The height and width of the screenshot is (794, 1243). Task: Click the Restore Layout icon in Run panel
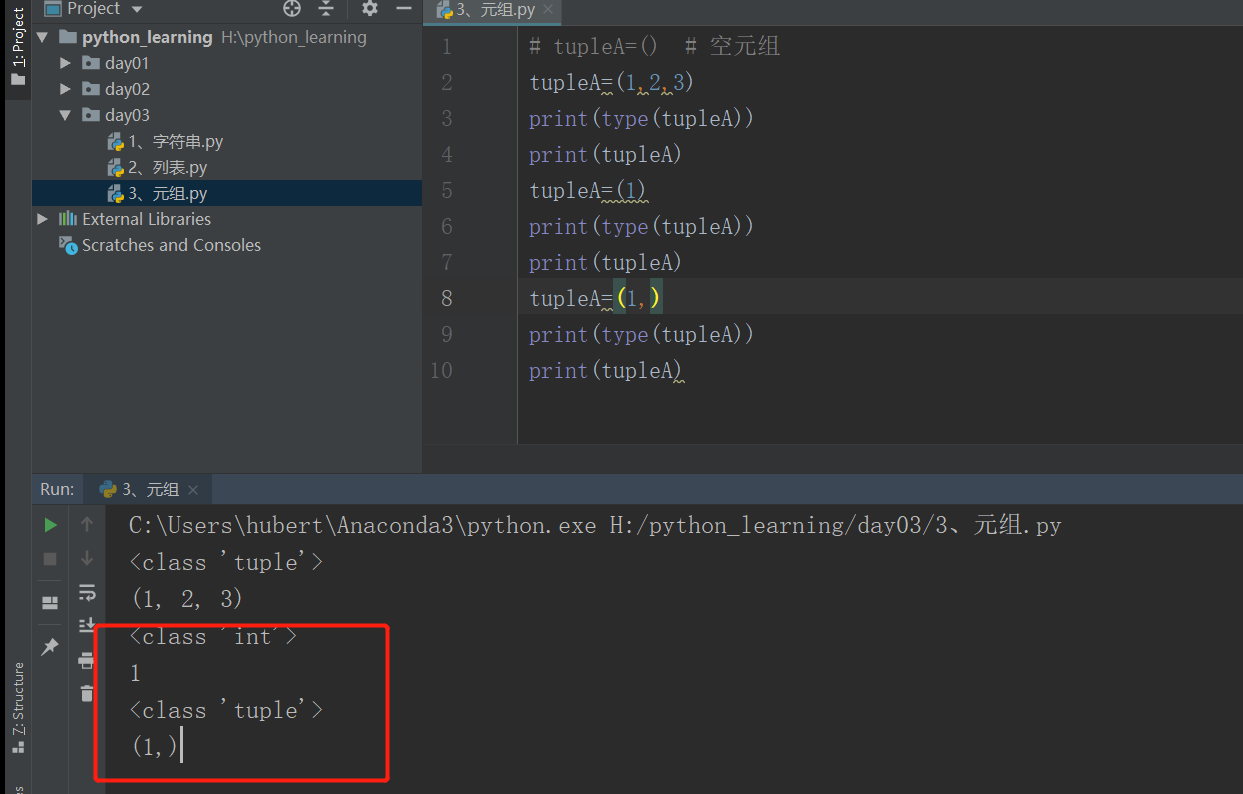(x=50, y=603)
